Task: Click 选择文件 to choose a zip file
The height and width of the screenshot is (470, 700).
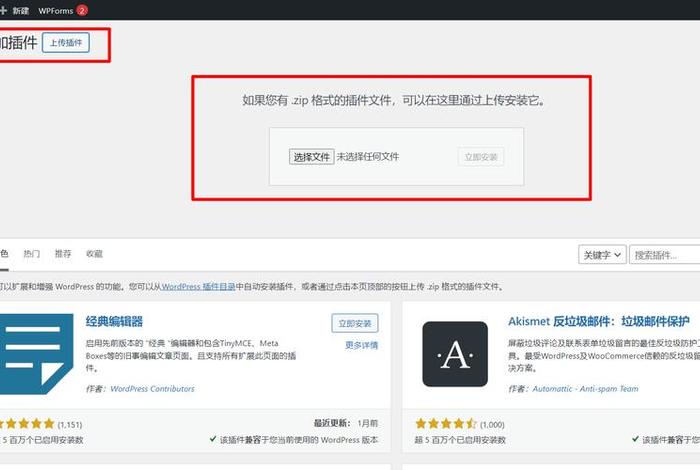Action: tap(312, 157)
